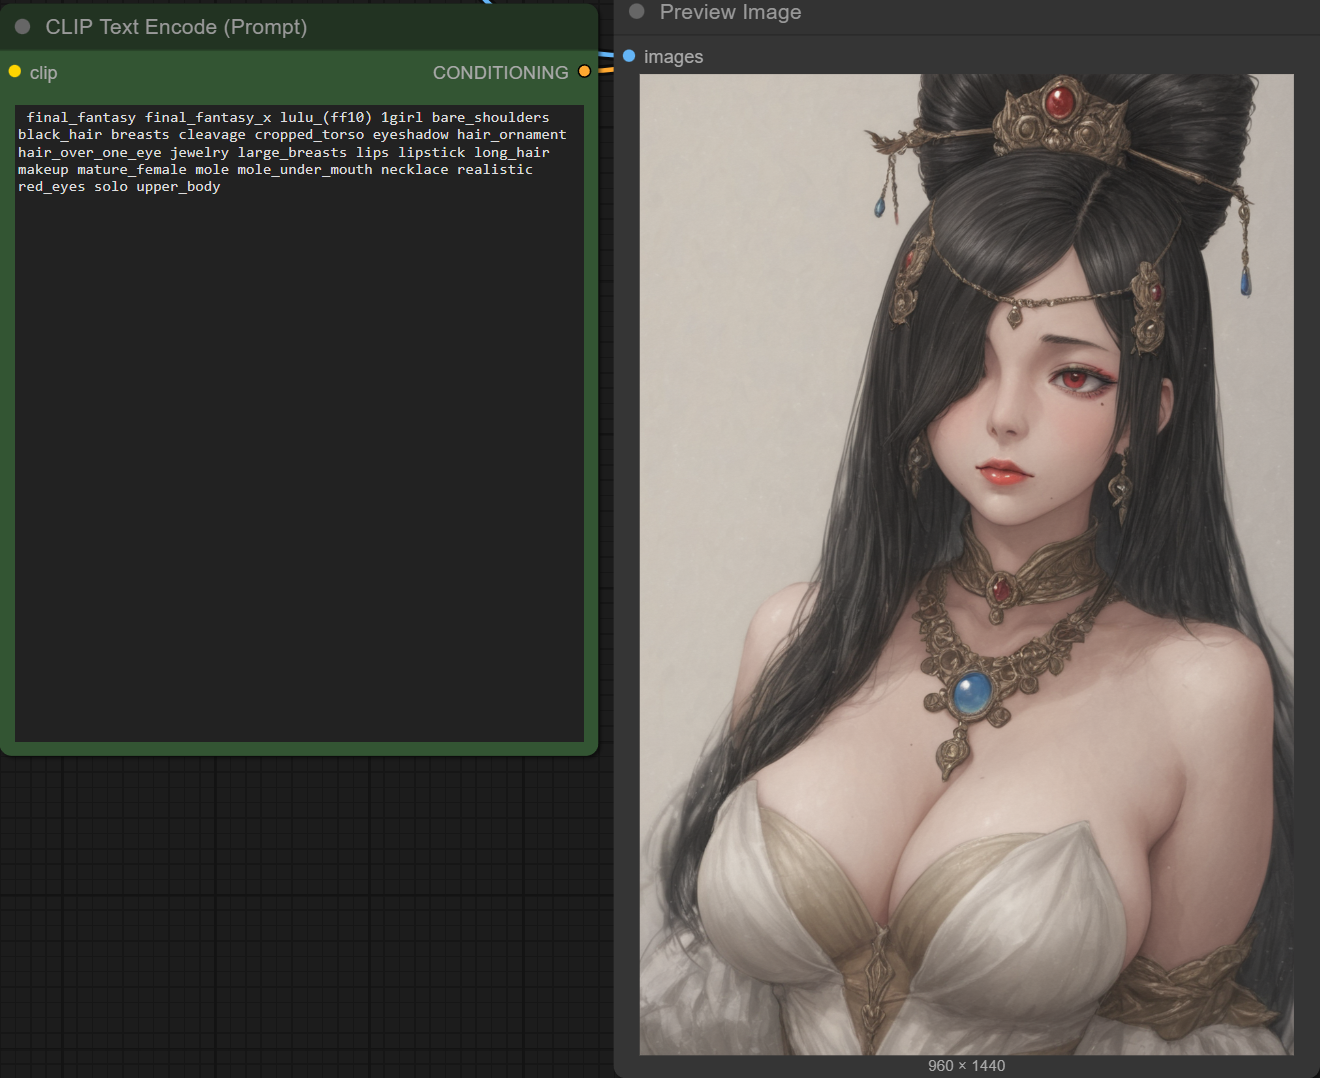Collapse the Preview Image node via its gray dot
This screenshot has height=1078, width=1320.
(x=637, y=12)
